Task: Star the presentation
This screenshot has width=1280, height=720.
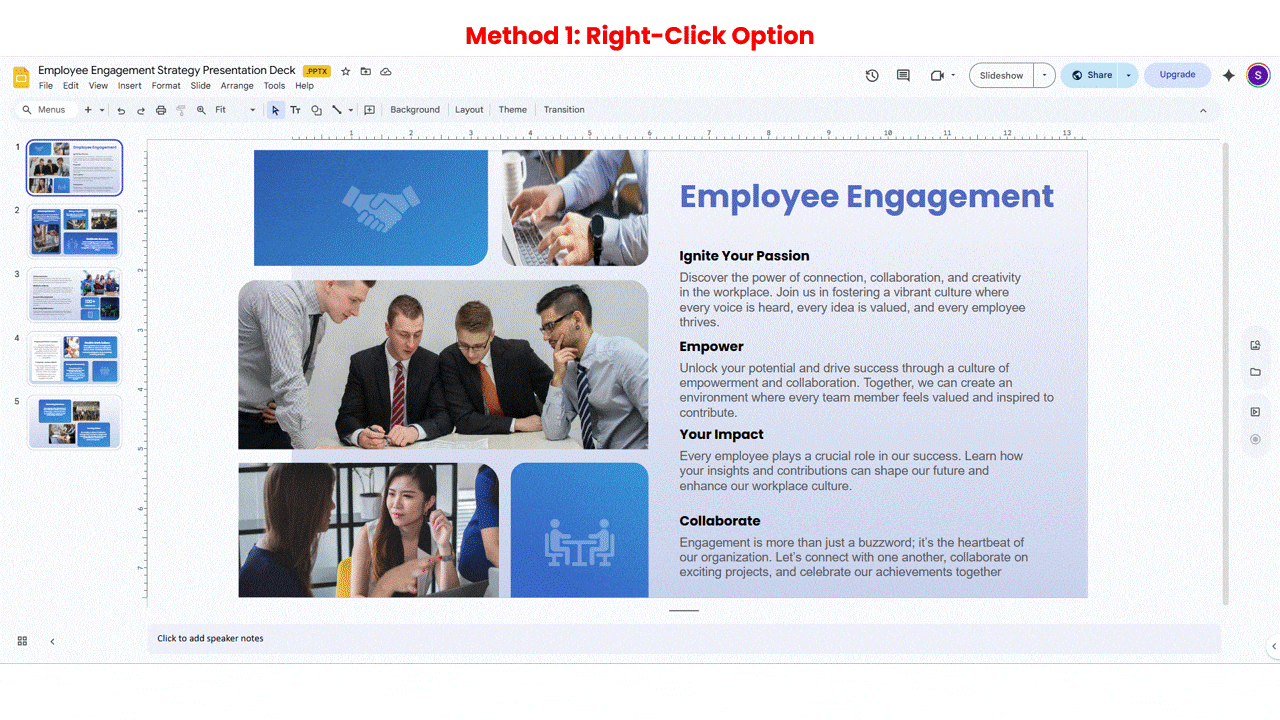Action: [x=345, y=71]
